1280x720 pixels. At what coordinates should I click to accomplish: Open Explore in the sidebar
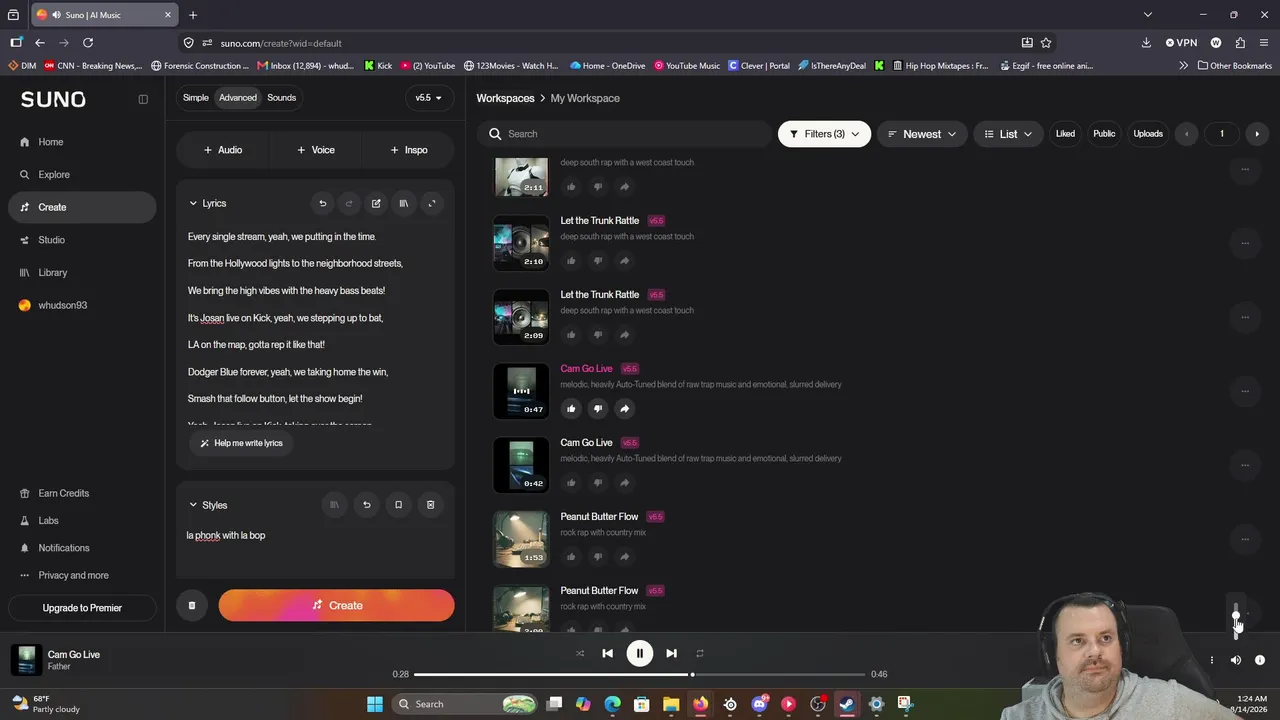[82, 175]
